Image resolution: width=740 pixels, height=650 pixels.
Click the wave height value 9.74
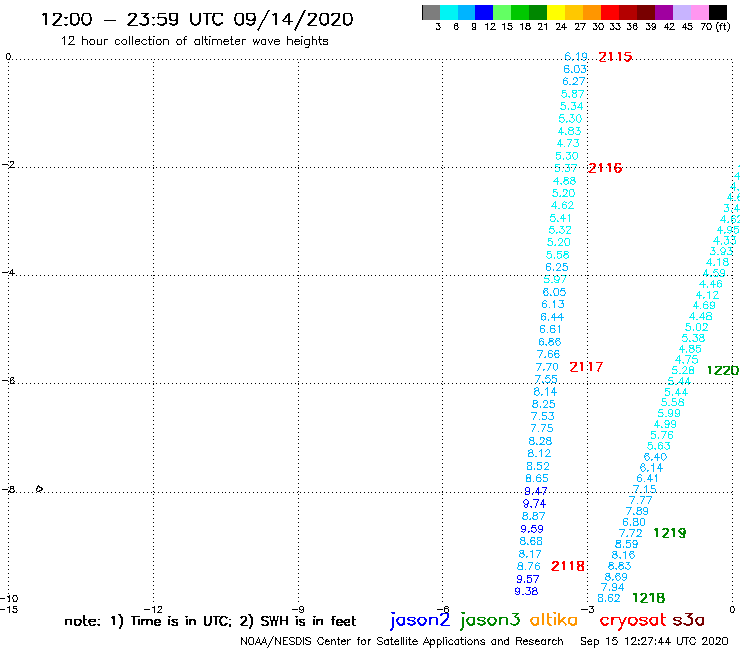pyautogui.click(x=534, y=504)
